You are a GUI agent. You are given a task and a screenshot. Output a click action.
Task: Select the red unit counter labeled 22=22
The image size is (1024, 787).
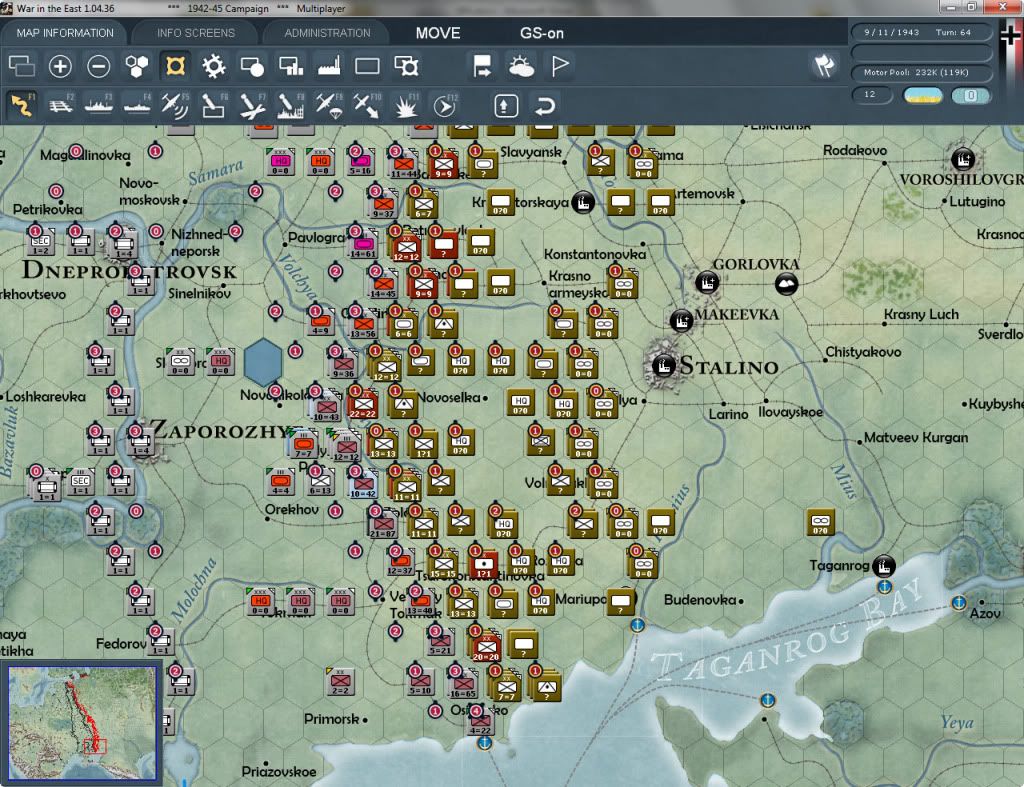pyautogui.click(x=363, y=404)
